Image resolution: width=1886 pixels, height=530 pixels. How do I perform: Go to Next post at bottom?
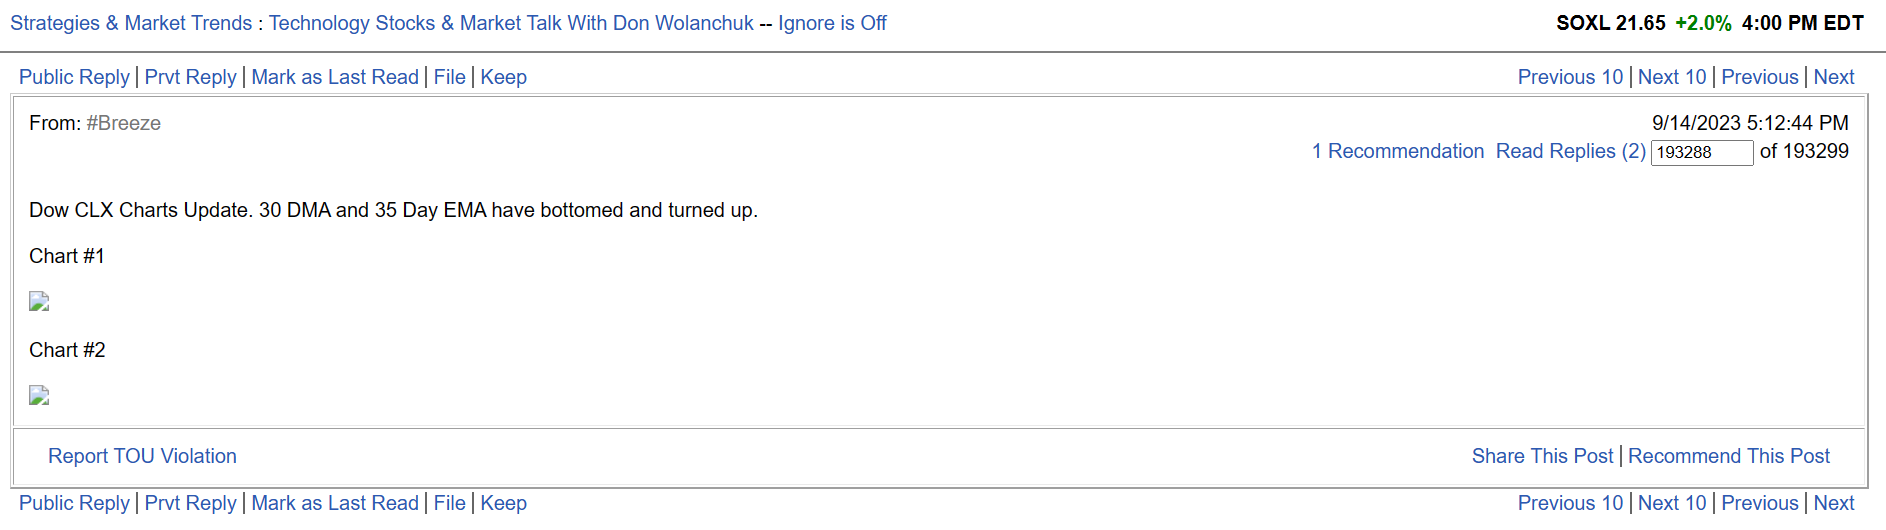tap(1834, 503)
